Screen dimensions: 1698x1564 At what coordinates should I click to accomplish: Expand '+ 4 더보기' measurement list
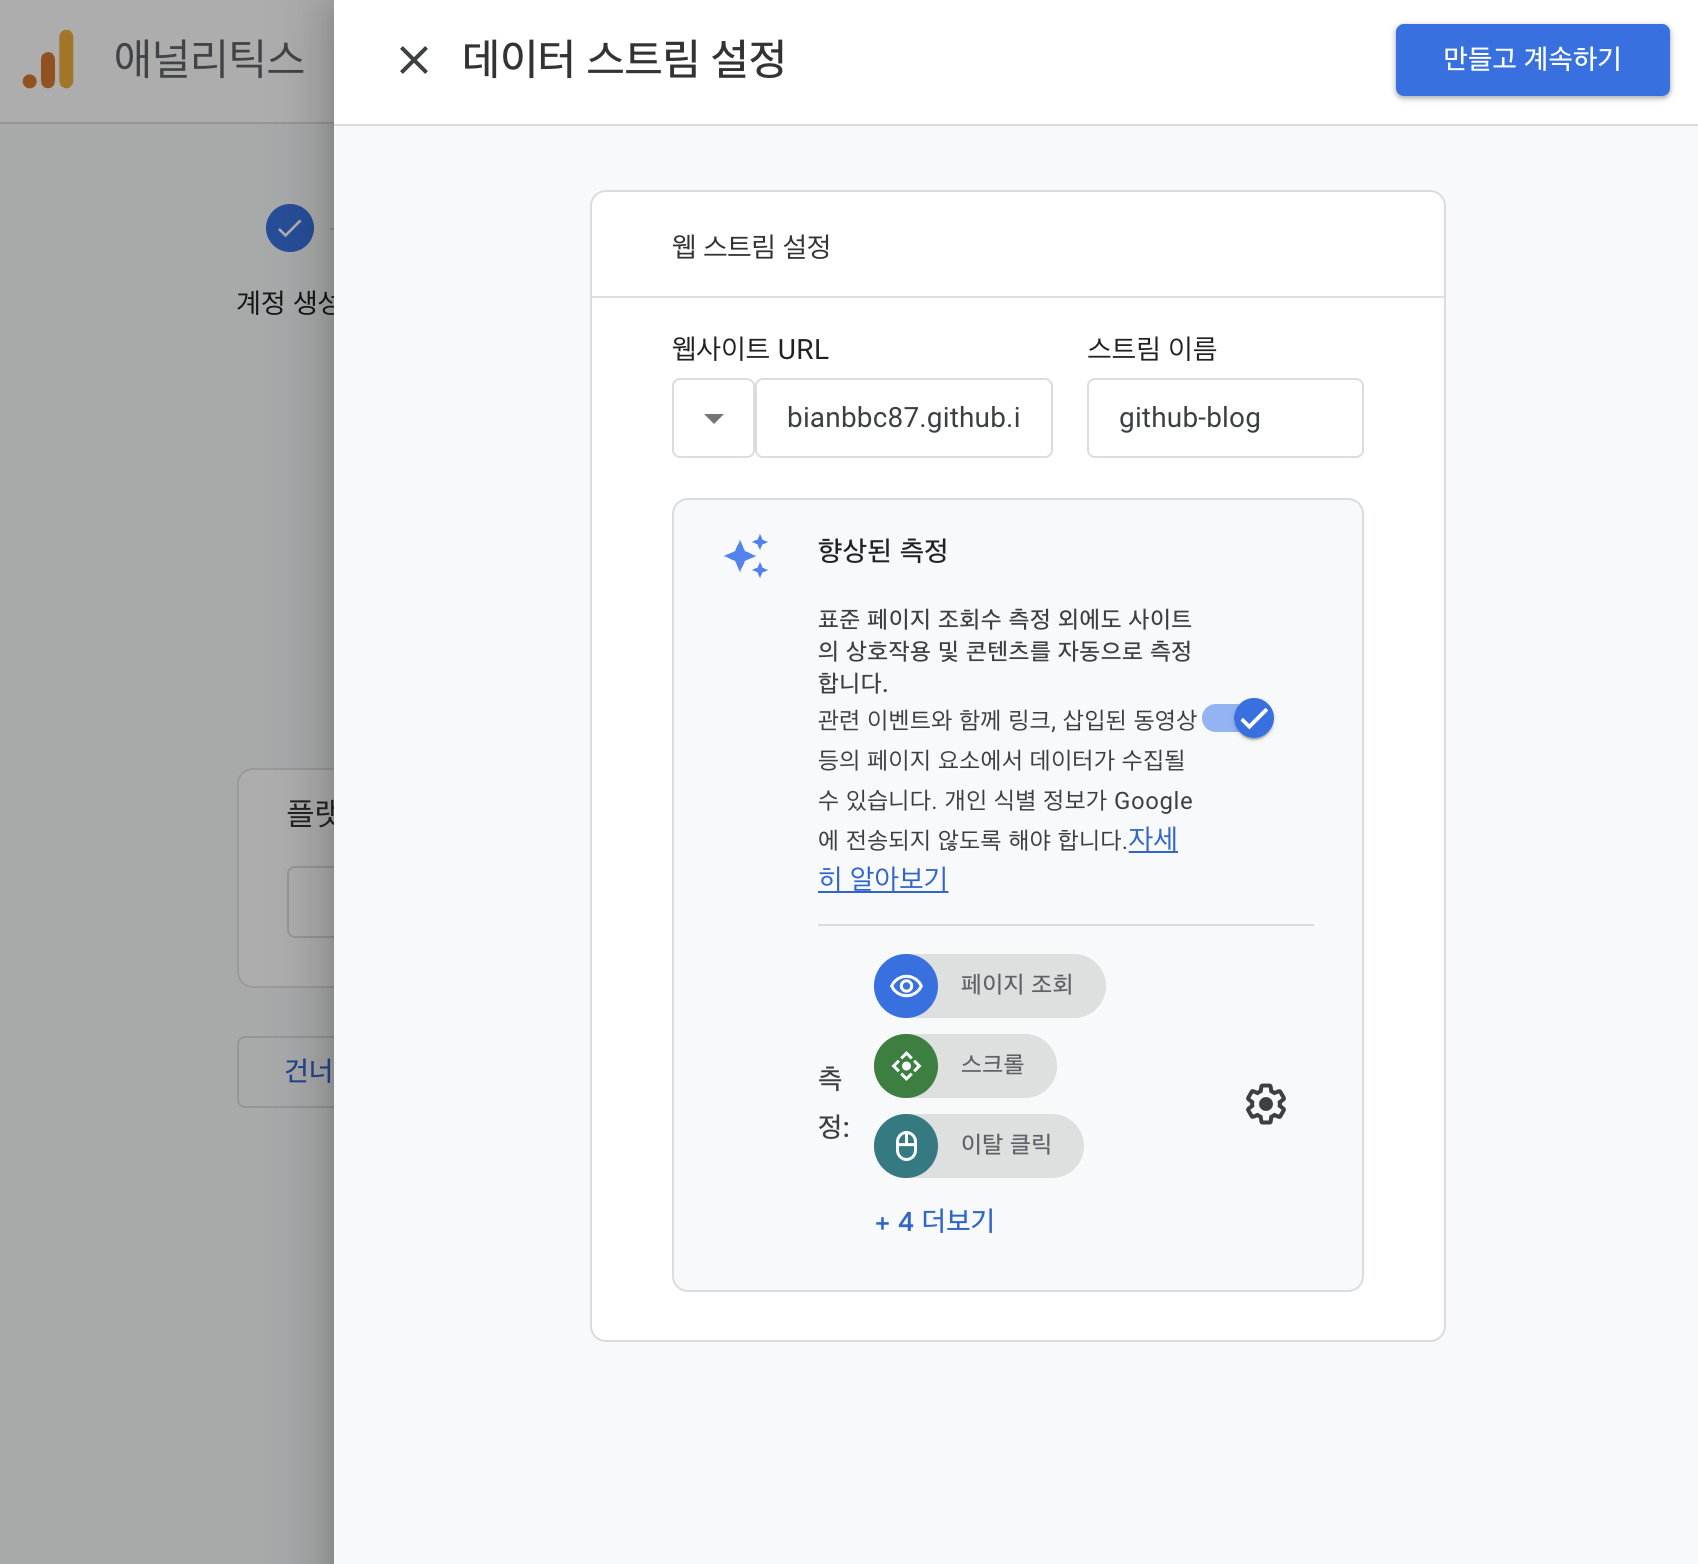point(934,1221)
